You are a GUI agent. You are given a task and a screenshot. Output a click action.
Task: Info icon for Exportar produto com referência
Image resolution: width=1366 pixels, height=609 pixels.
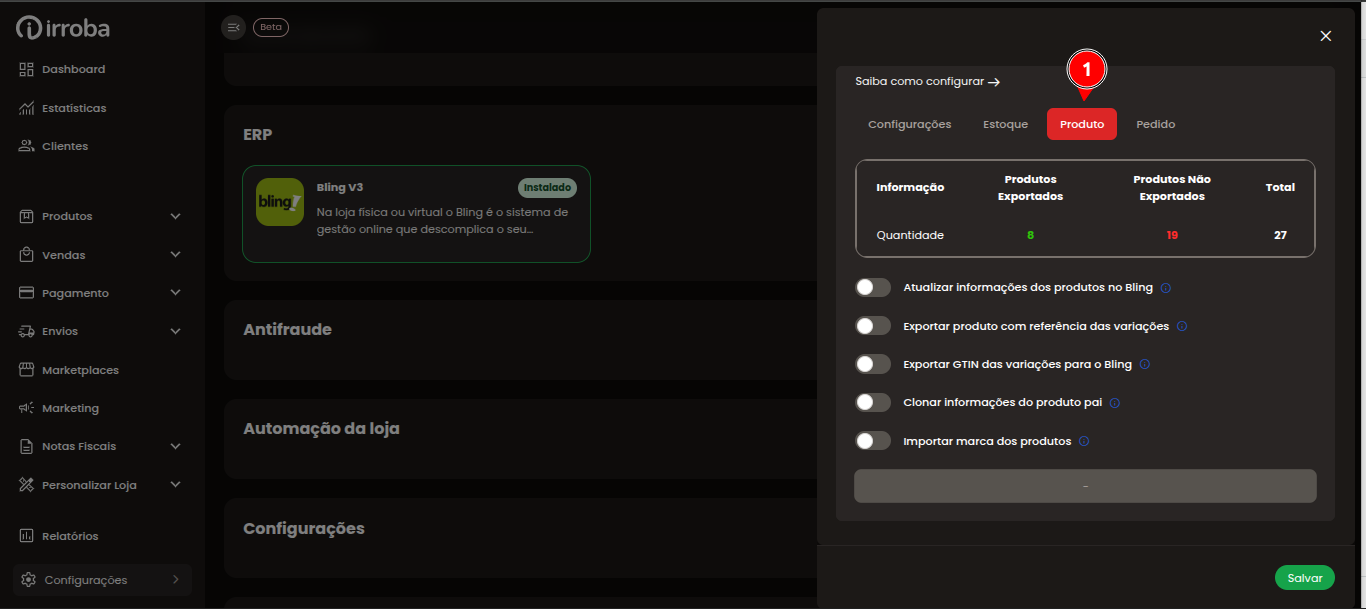click(x=1182, y=326)
